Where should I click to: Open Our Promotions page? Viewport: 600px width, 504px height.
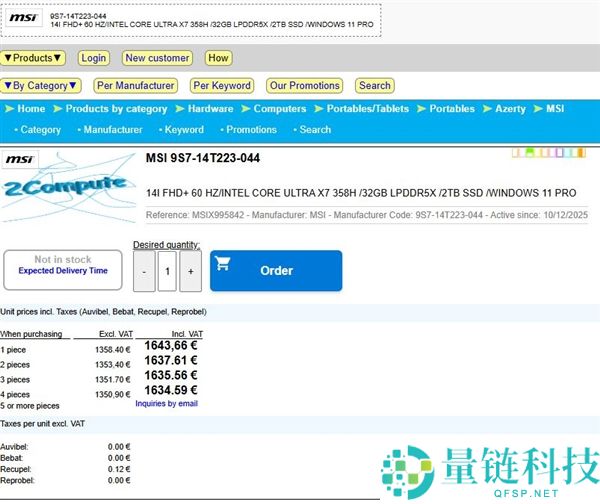[305, 86]
